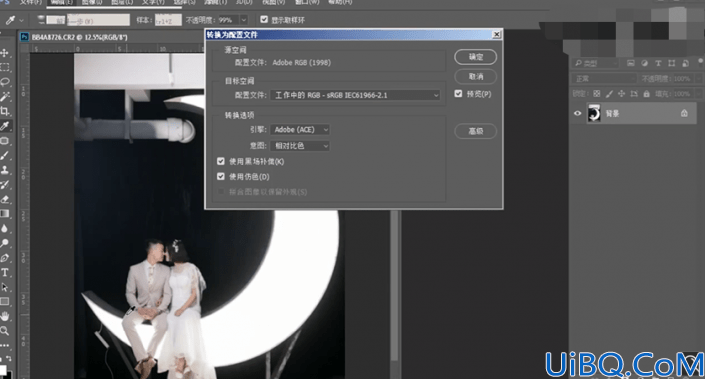Open the 文件(F) menu
The height and width of the screenshot is (379, 705).
31,2
